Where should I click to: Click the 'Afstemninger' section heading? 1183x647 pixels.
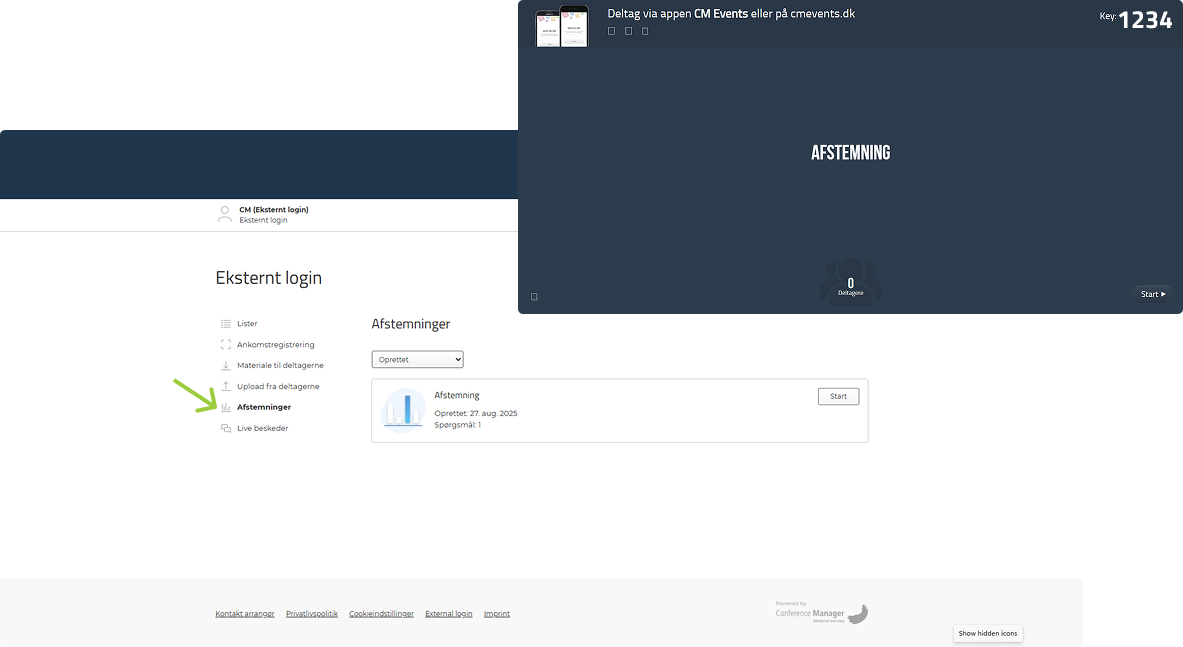pos(410,324)
